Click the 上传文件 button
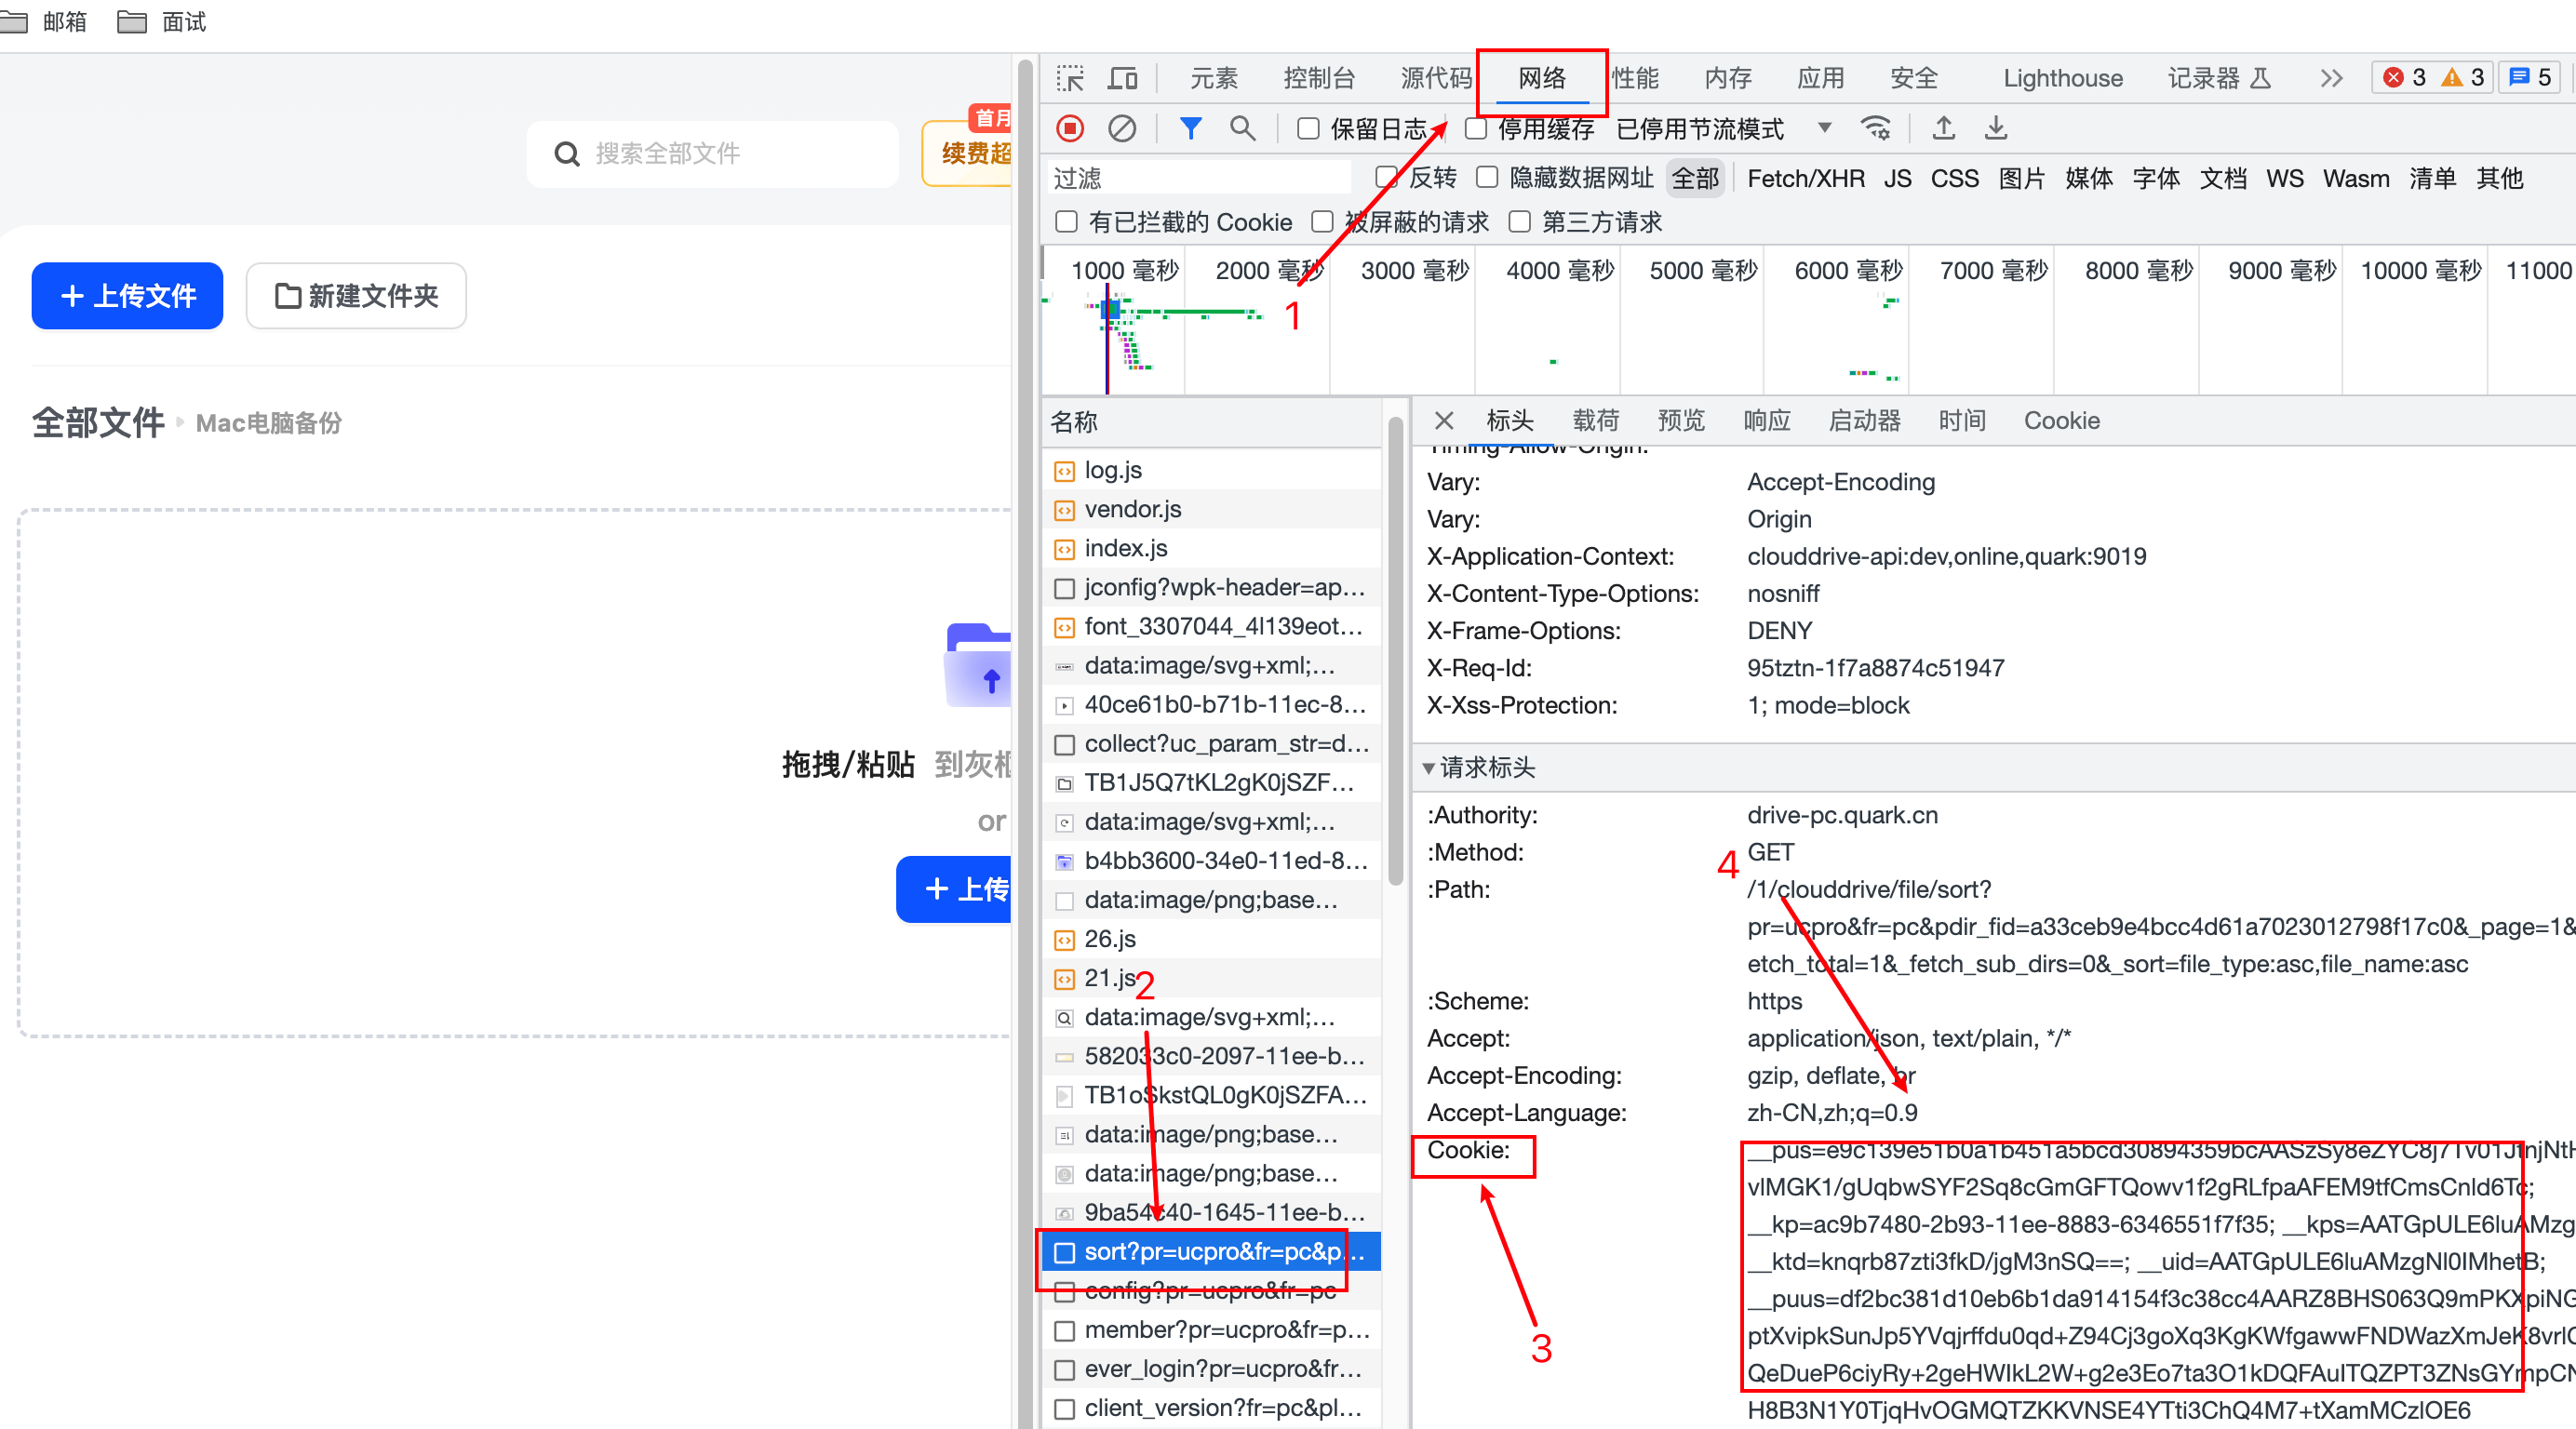Screen dimensions: 2576x1429 click(127, 296)
